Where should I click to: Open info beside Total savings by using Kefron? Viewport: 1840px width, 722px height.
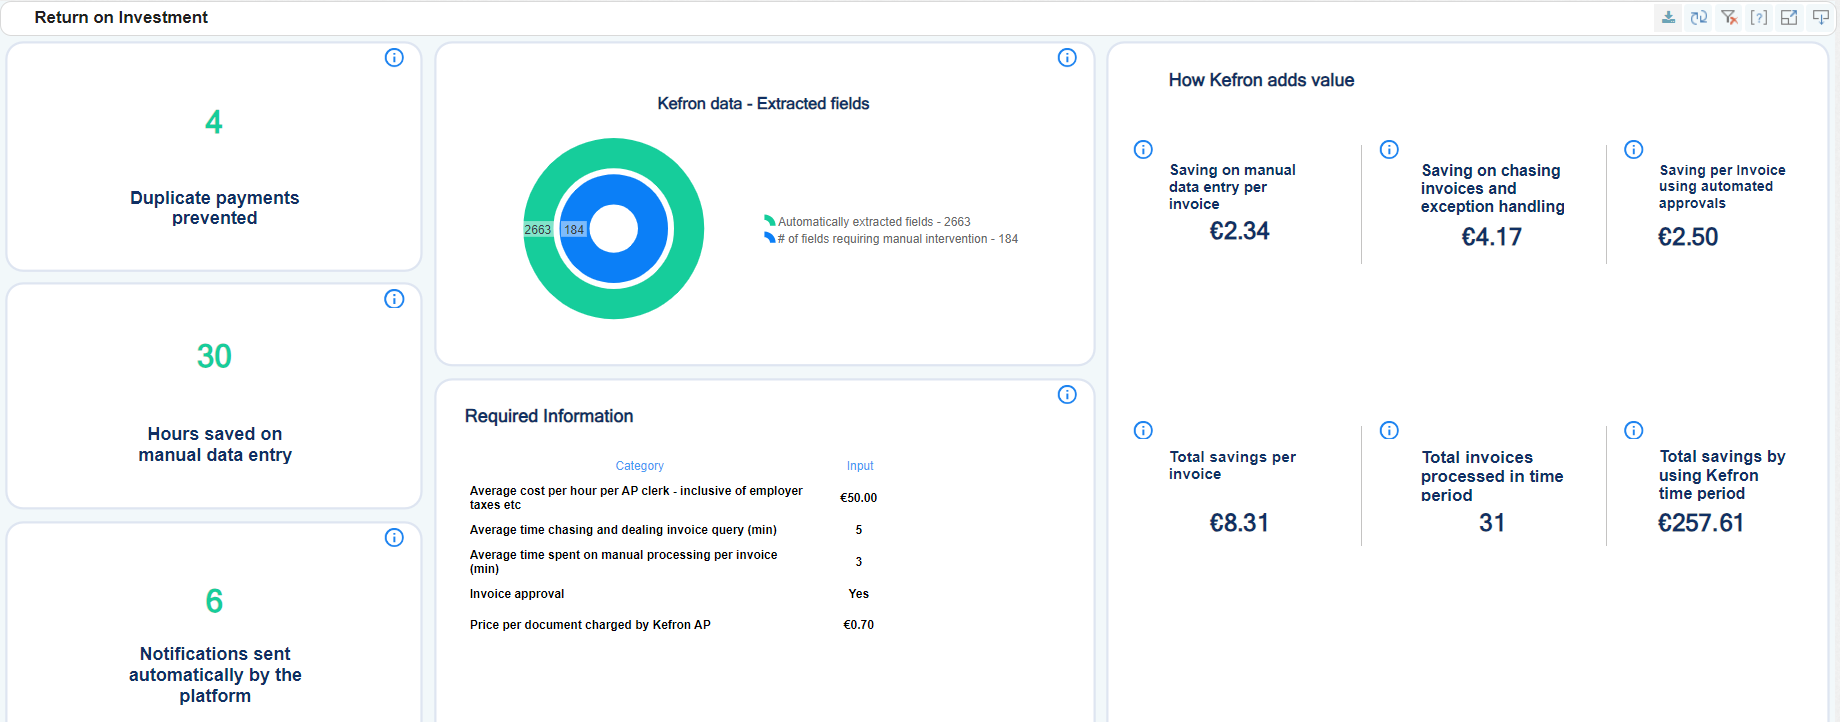(1633, 431)
